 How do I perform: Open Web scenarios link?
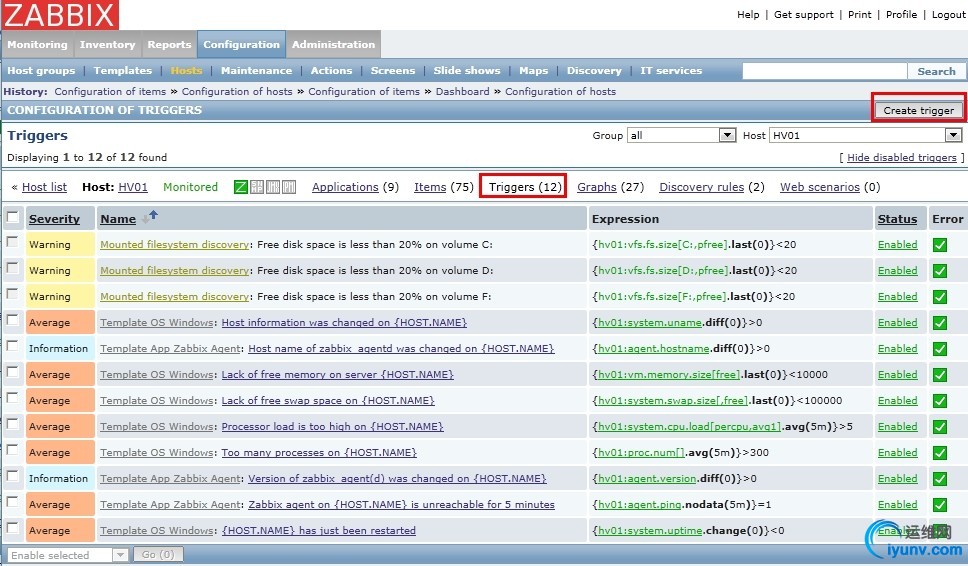[x=820, y=187]
